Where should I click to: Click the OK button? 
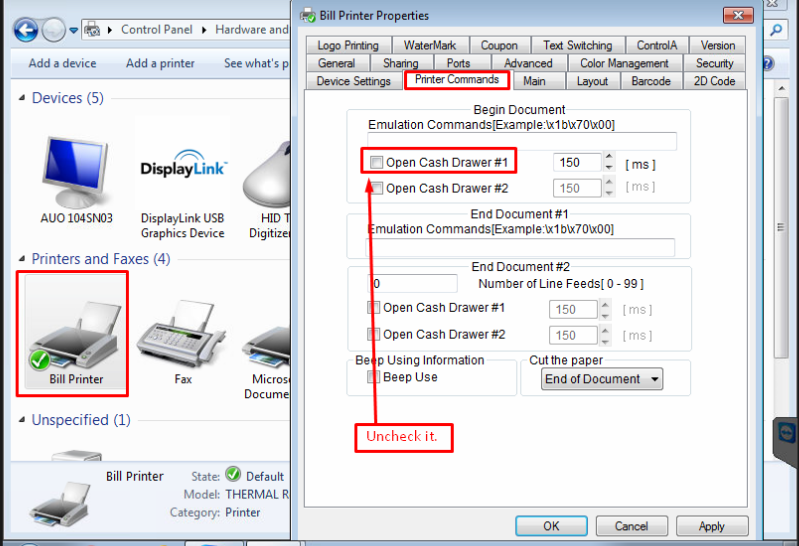[x=551, y=526]
